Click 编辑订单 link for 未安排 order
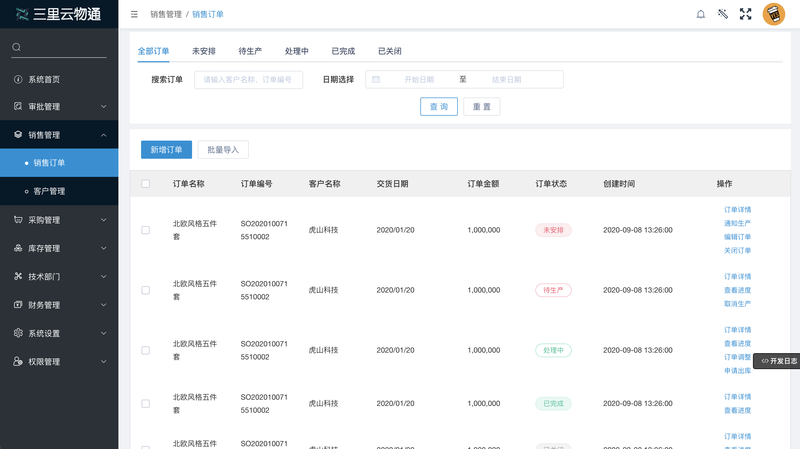Viewport: 800px width, 449px height. click(x=737, y=237)
